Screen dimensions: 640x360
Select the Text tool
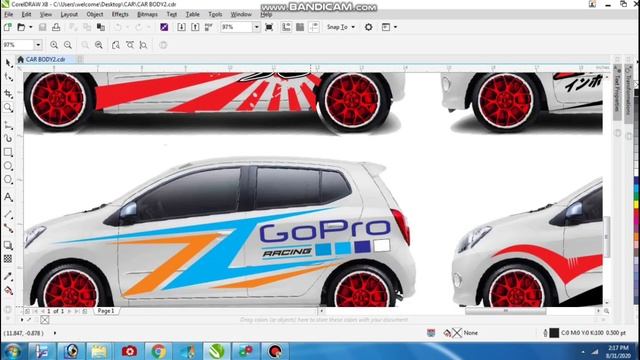[8, 197]
